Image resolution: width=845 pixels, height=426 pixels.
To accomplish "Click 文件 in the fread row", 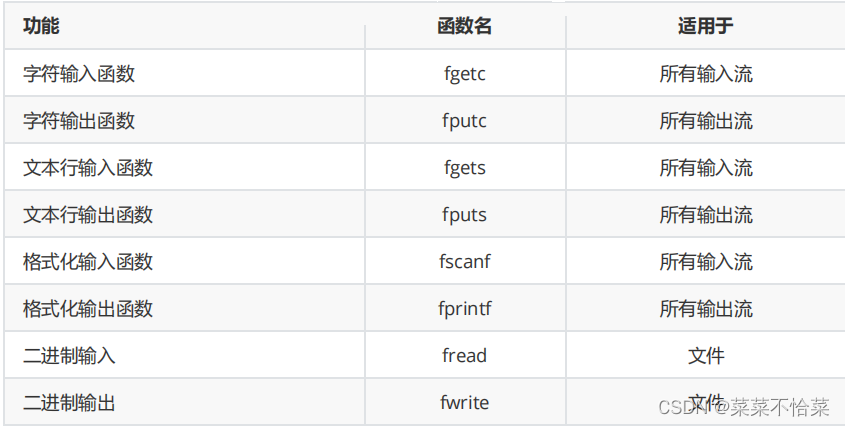I will pos(706,356).
